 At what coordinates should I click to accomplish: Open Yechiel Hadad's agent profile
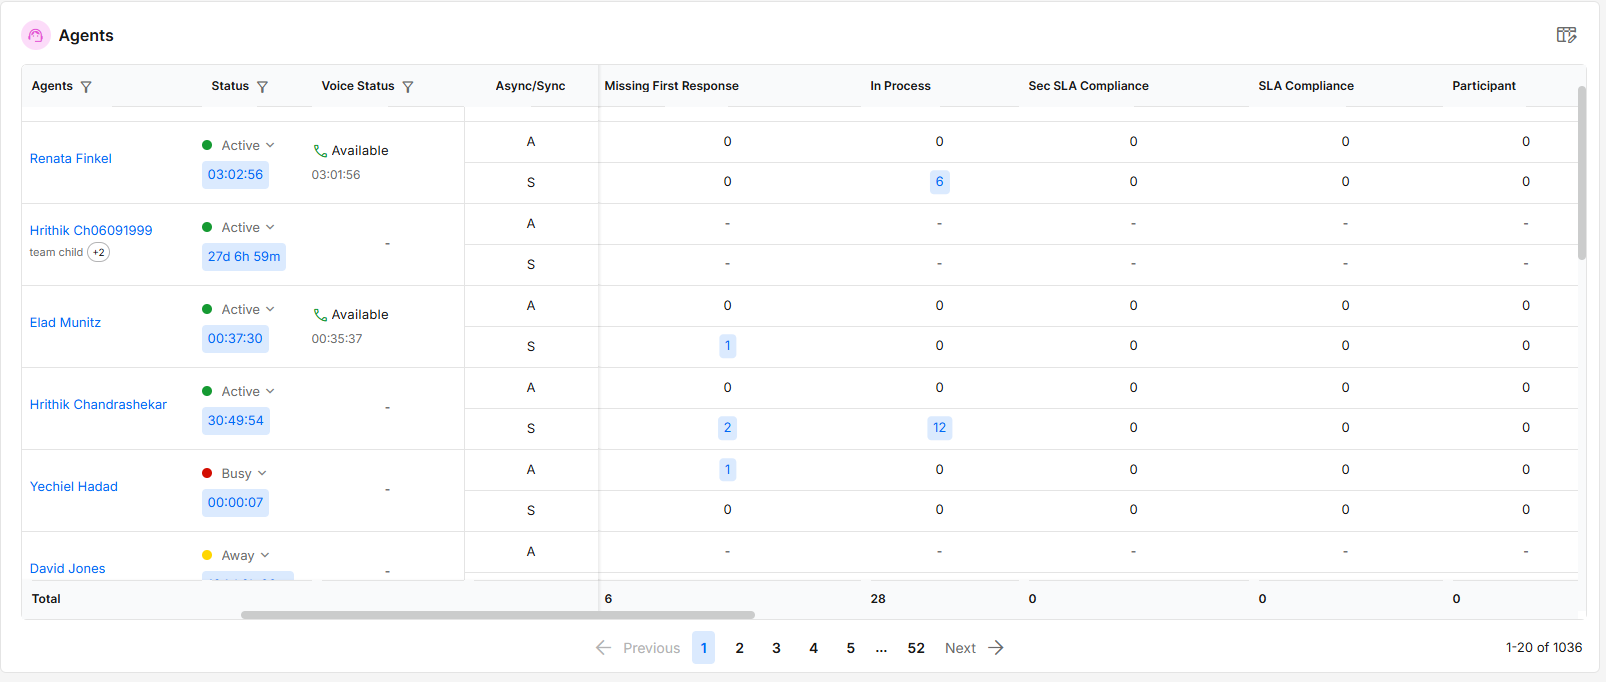point(74,487)
